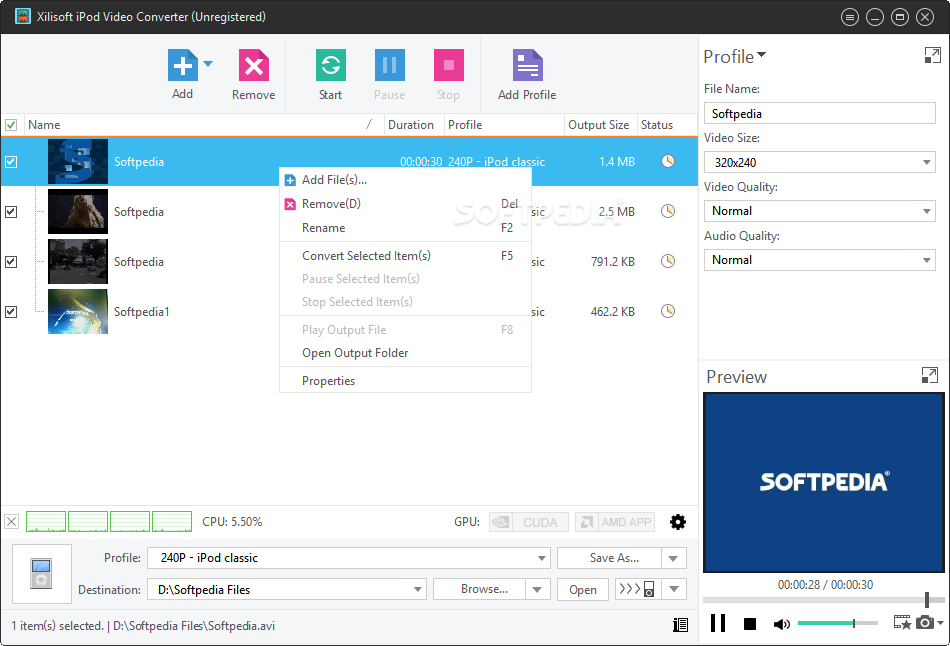Click the iPod device profile icon
The width and height of the screenshot is (950, 646).
(x=41, y=573)
